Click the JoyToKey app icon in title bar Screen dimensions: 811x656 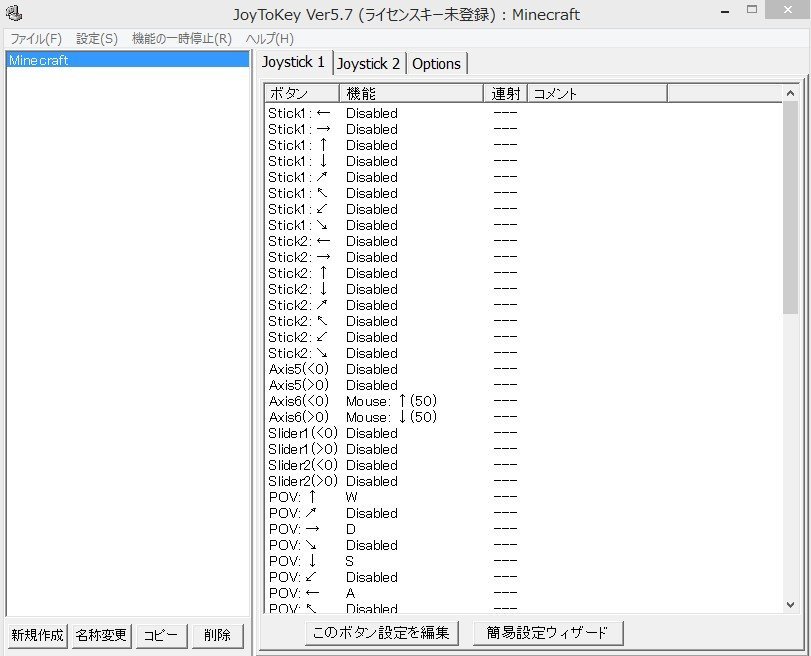(12, 14)
